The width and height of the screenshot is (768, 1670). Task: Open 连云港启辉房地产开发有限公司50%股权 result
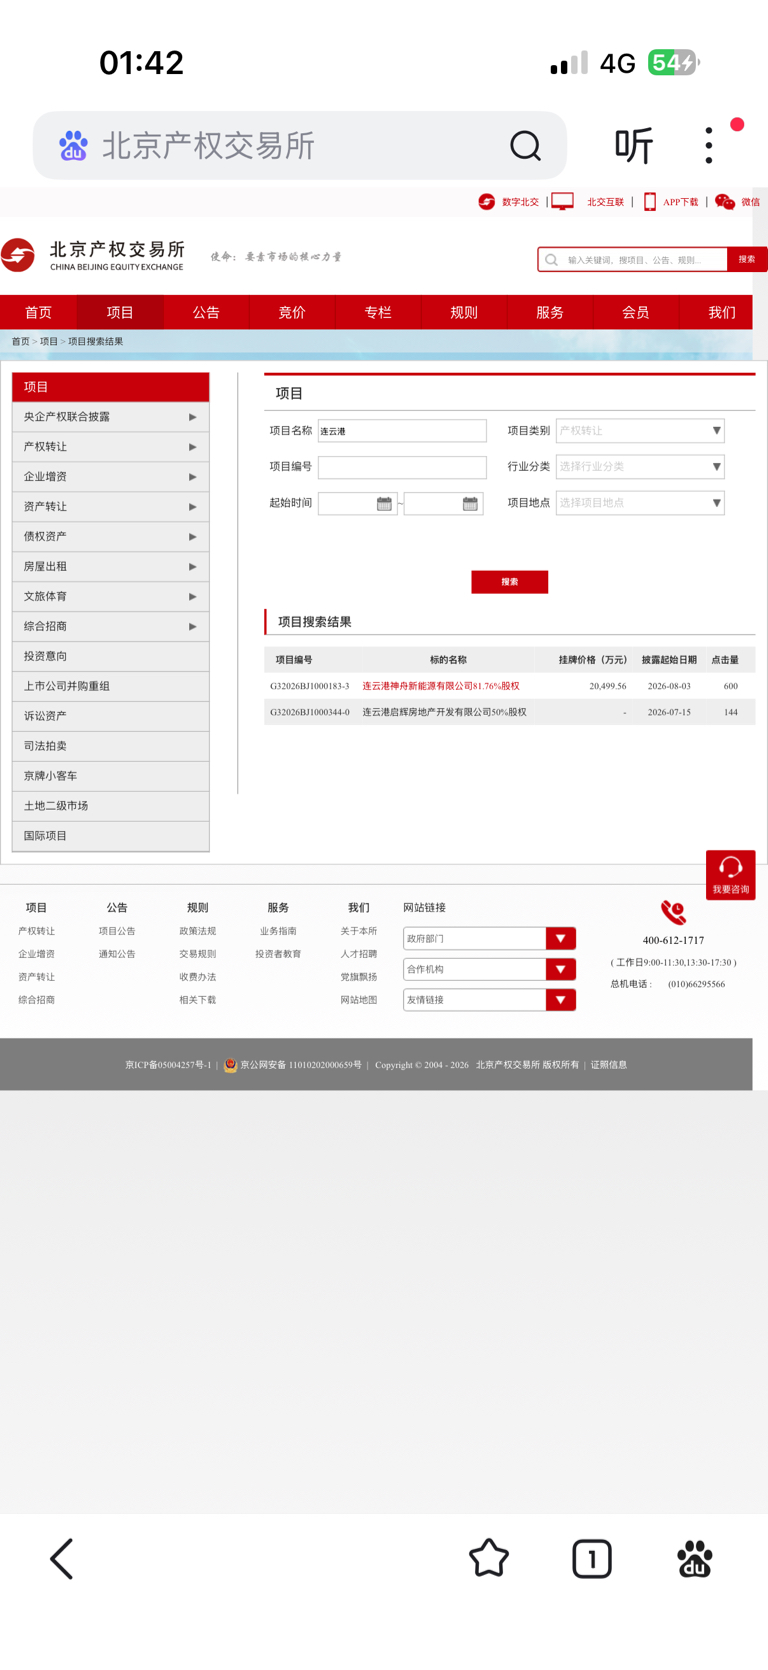coord(444,712)
